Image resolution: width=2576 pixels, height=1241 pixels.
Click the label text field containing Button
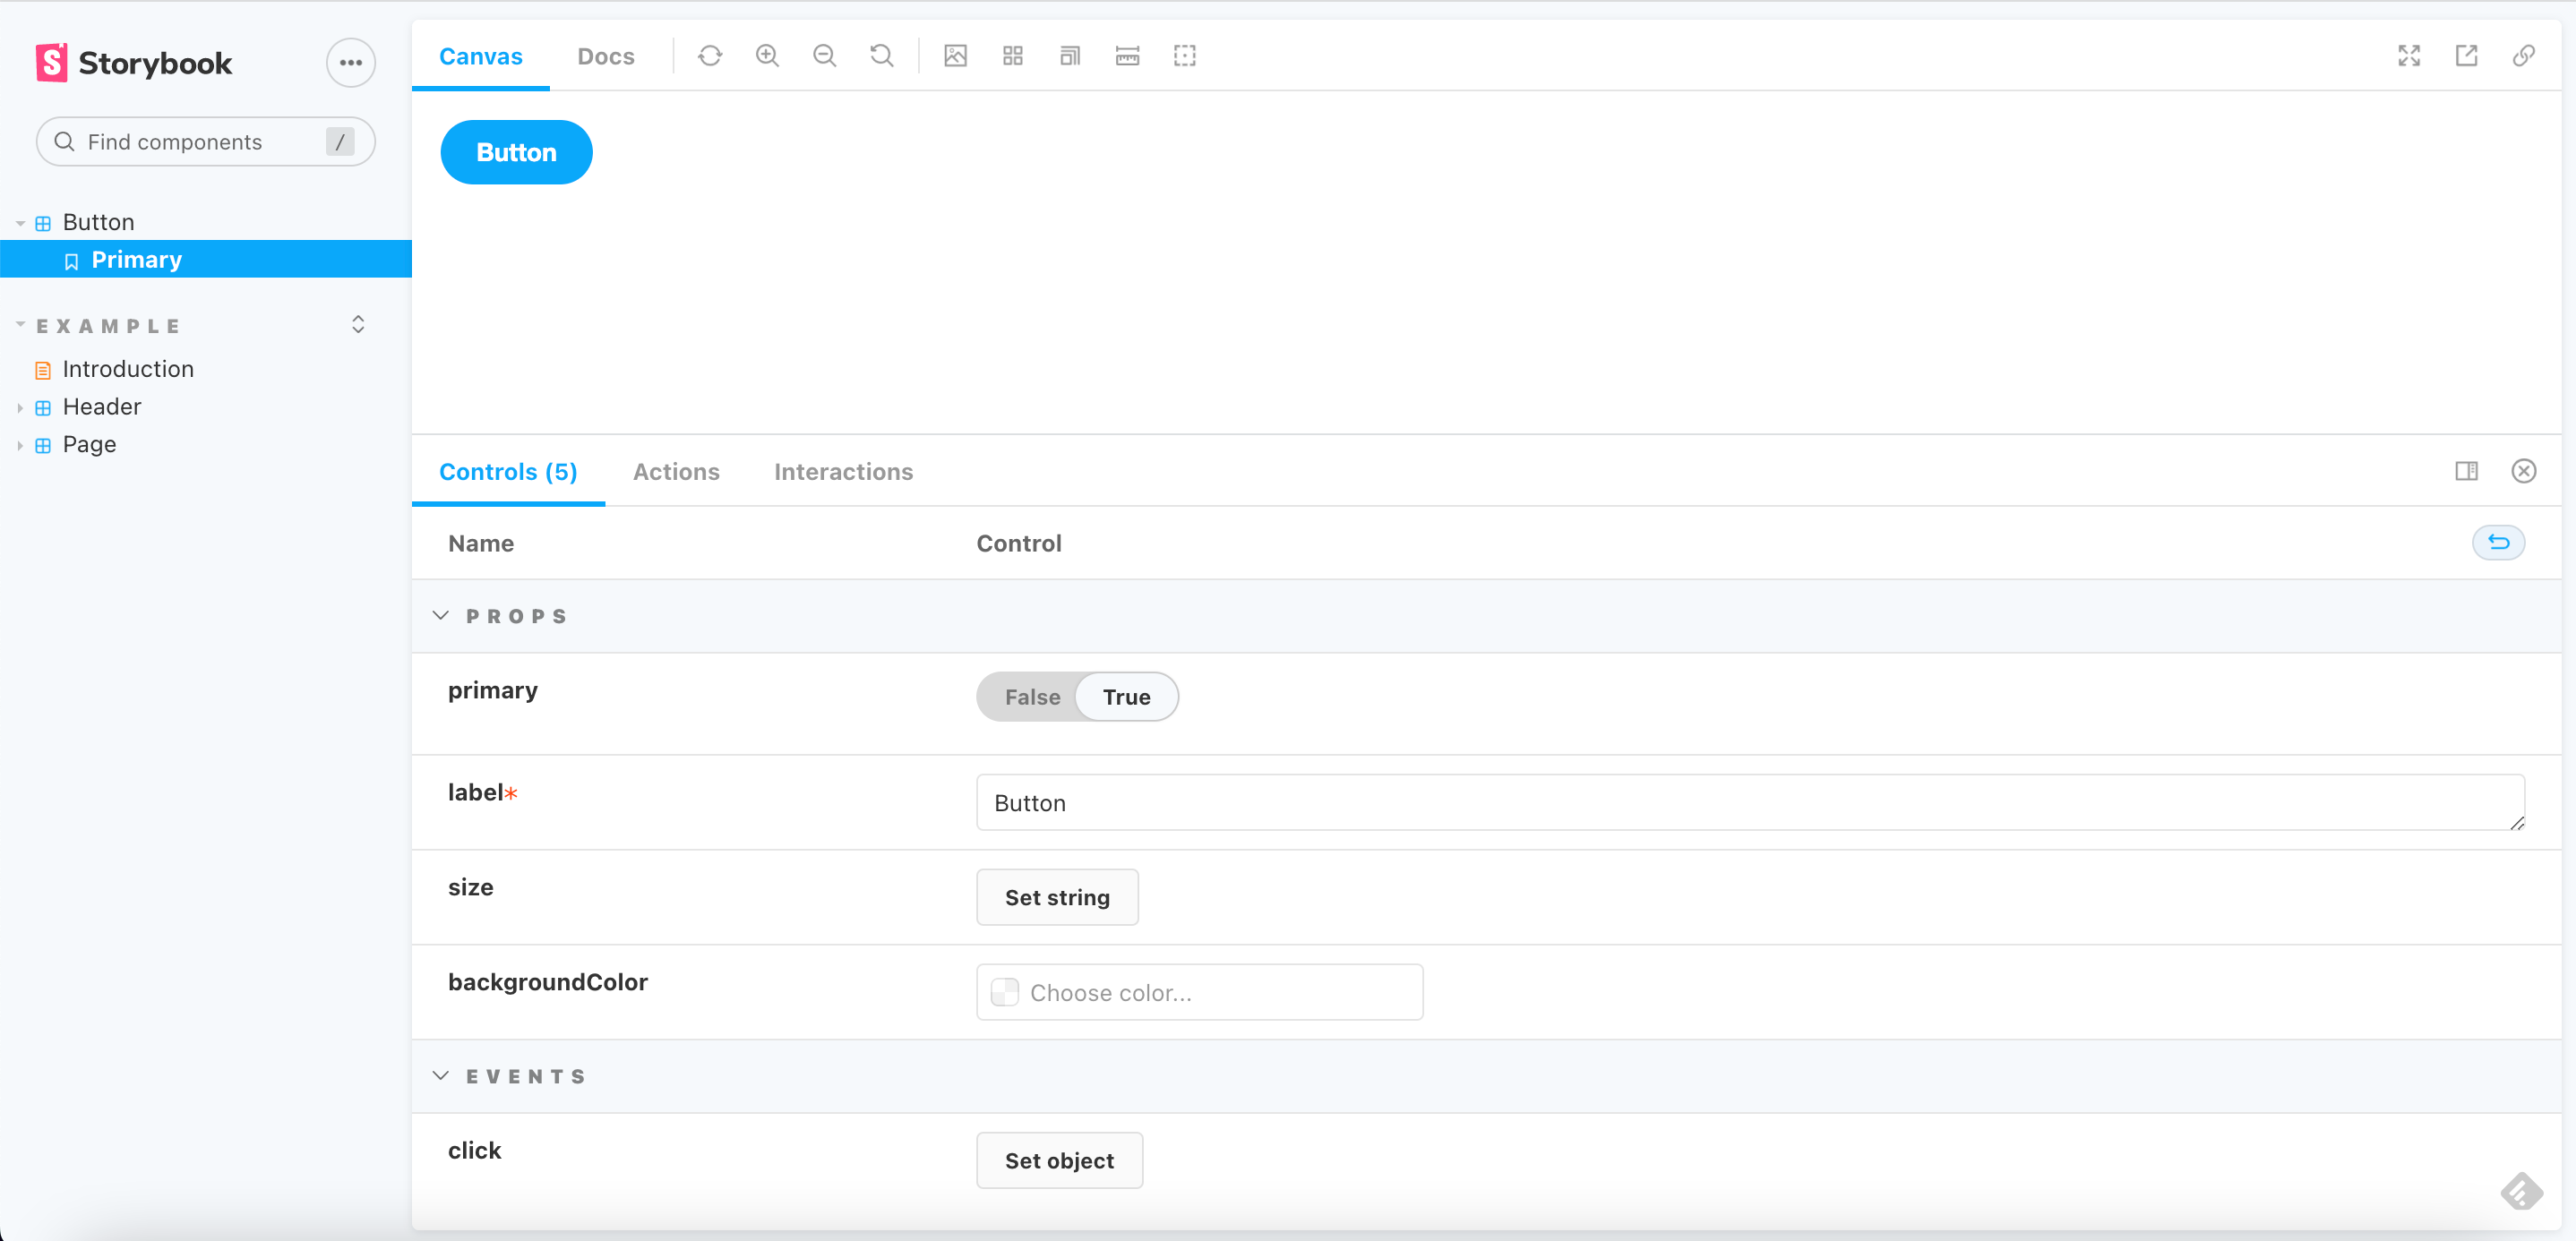[x=1750, y=803]
